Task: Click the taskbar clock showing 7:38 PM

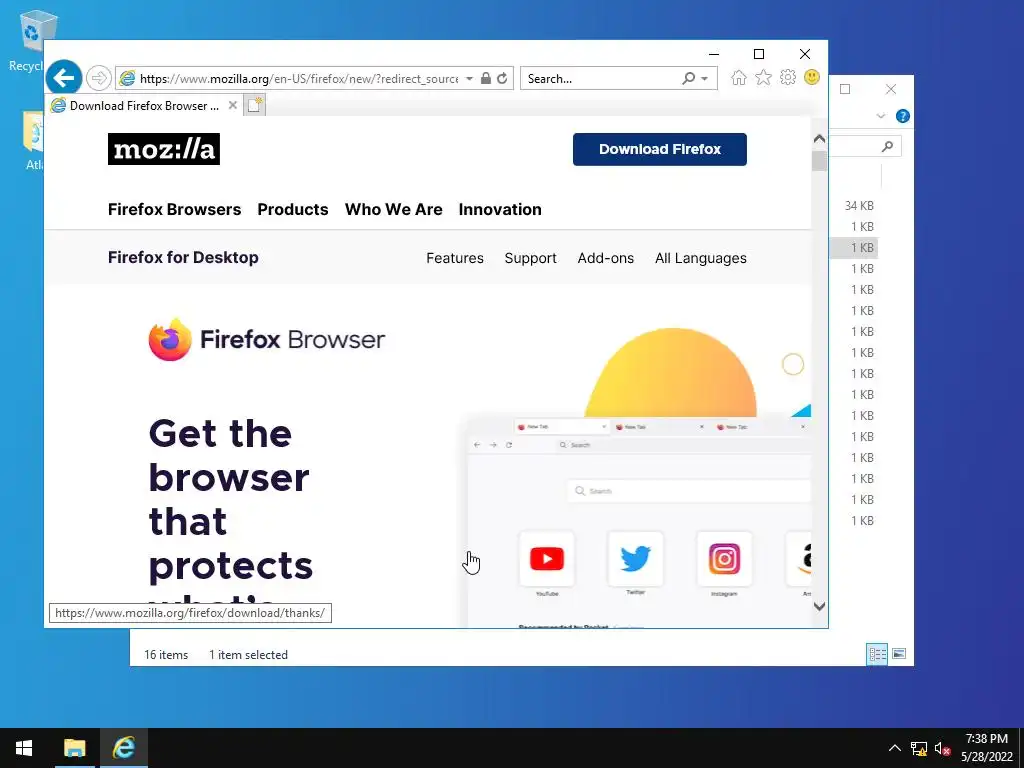Action: (x=987, y=748)
